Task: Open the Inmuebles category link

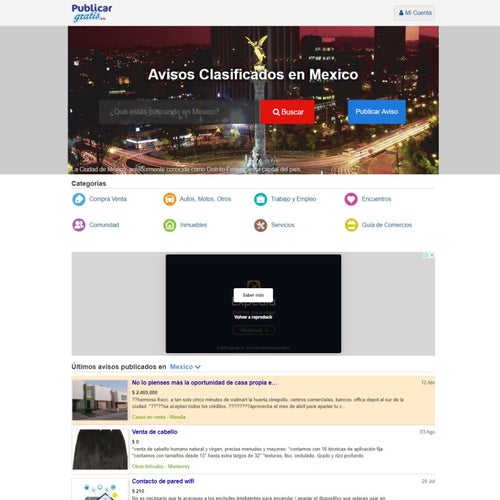Action: coord(193,225)
